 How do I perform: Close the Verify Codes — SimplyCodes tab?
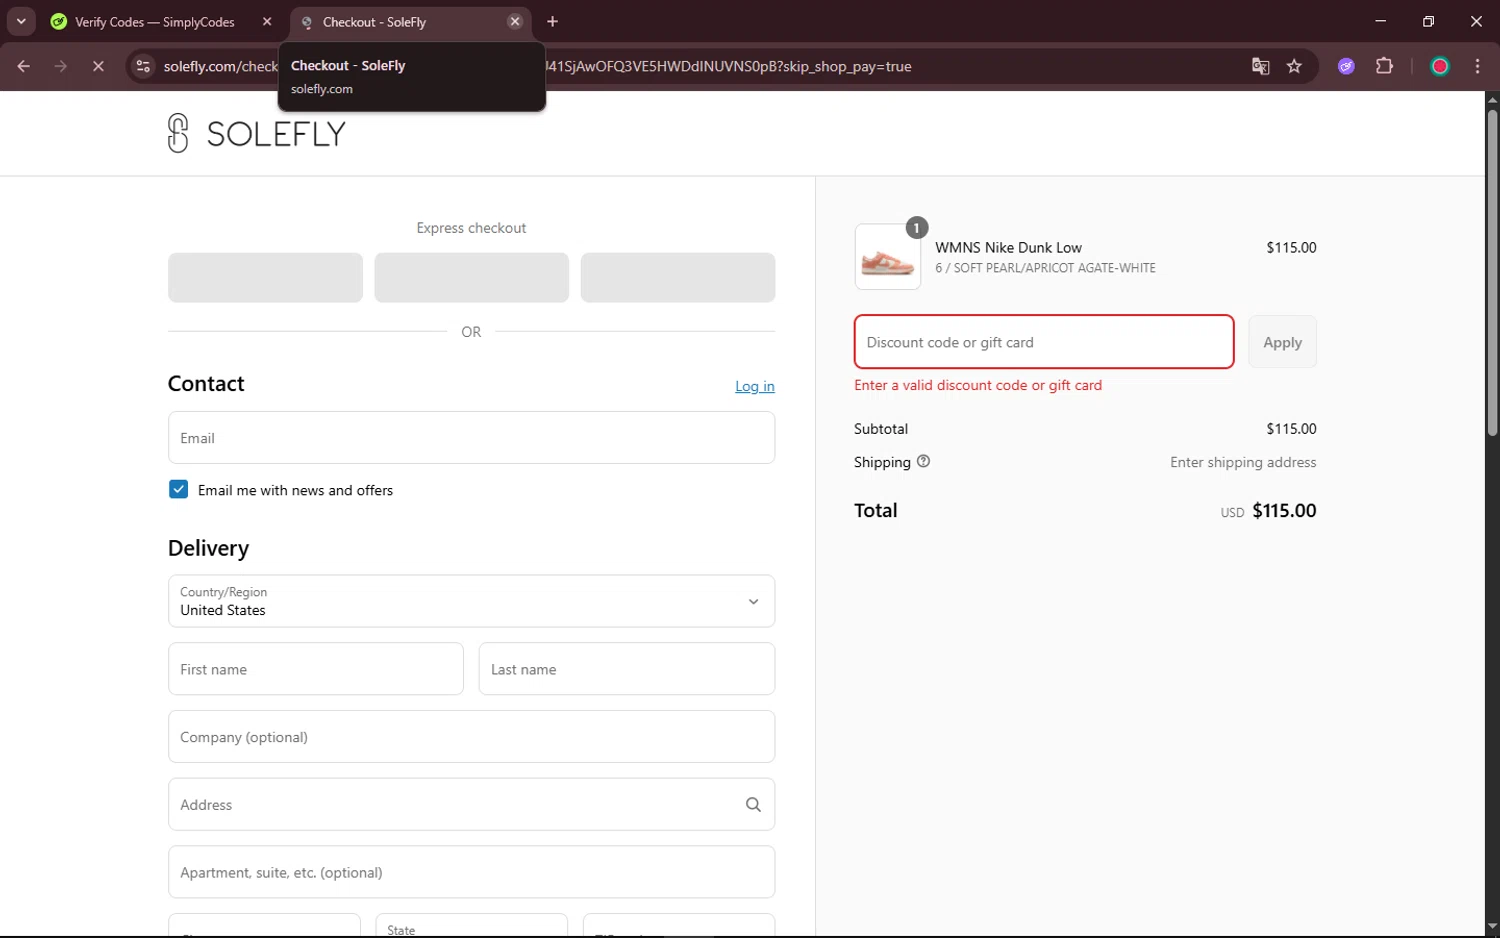(267, 22)
